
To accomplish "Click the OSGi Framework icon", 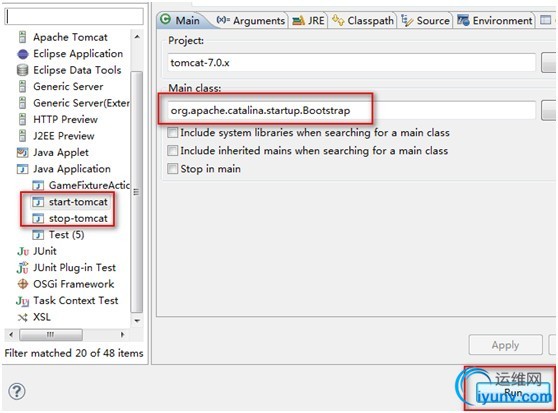I will coord(23,284).
